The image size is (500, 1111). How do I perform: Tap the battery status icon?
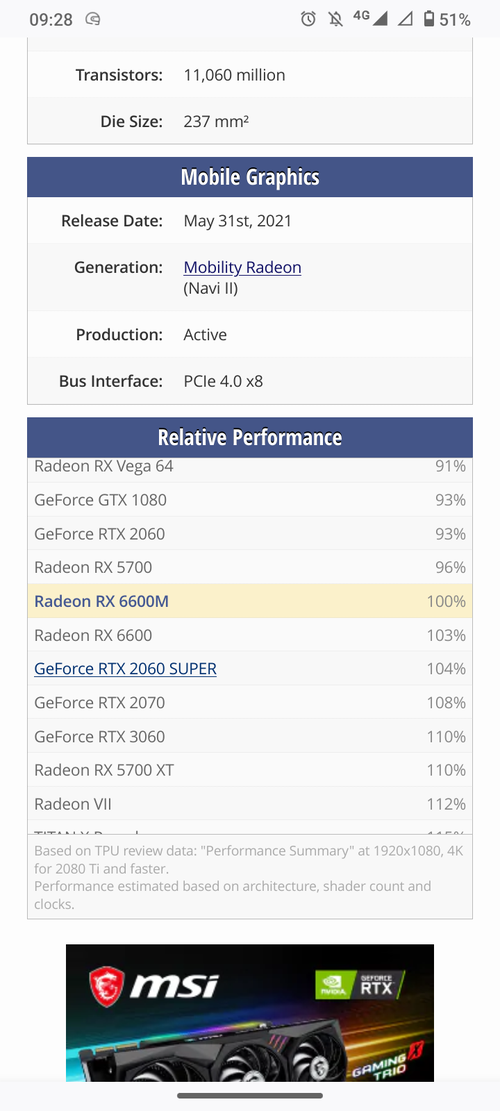(428, 19)
